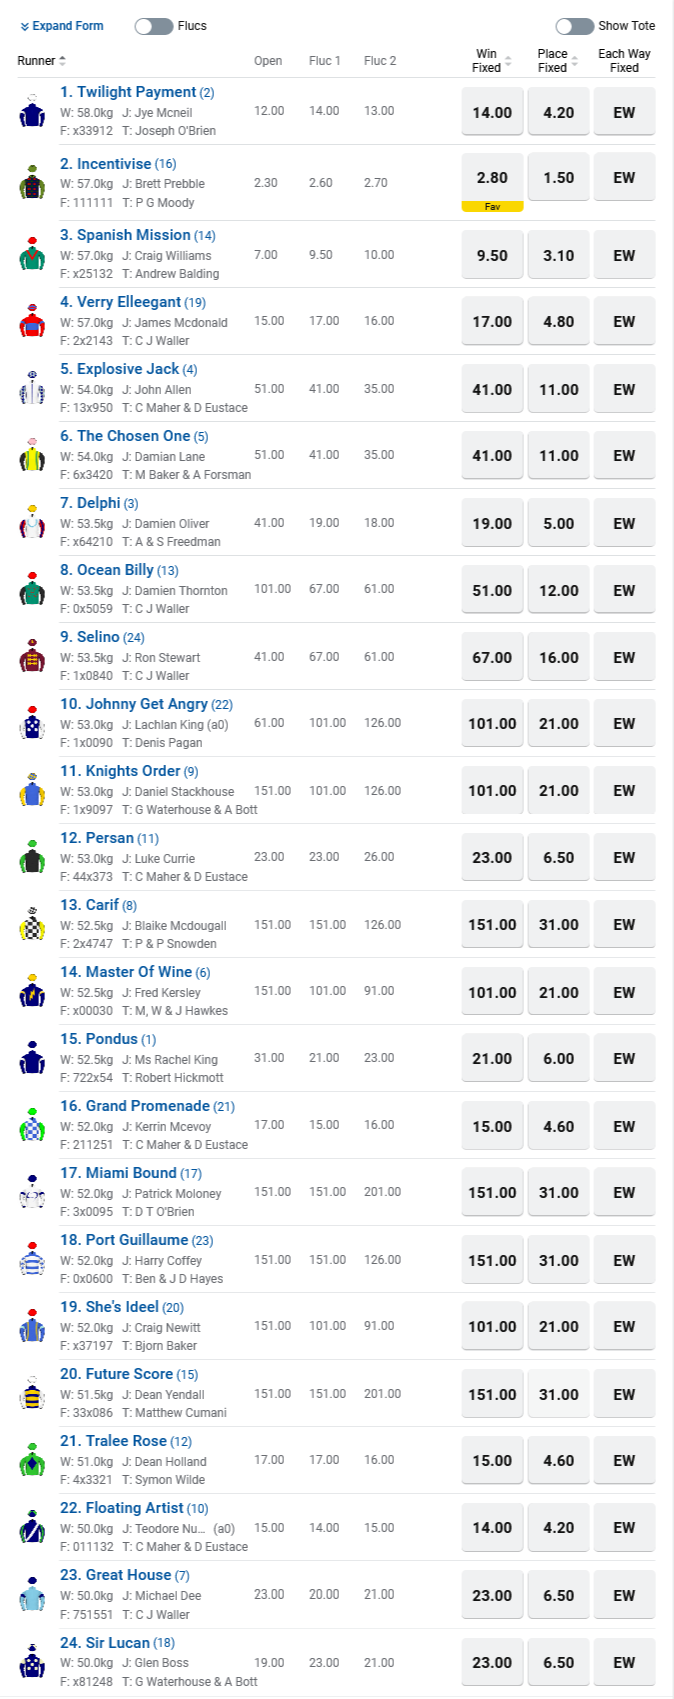This screenshot has width=674, height=1699.
Task: Sort by Win Fixed odds
Action: tap(508, 61)
